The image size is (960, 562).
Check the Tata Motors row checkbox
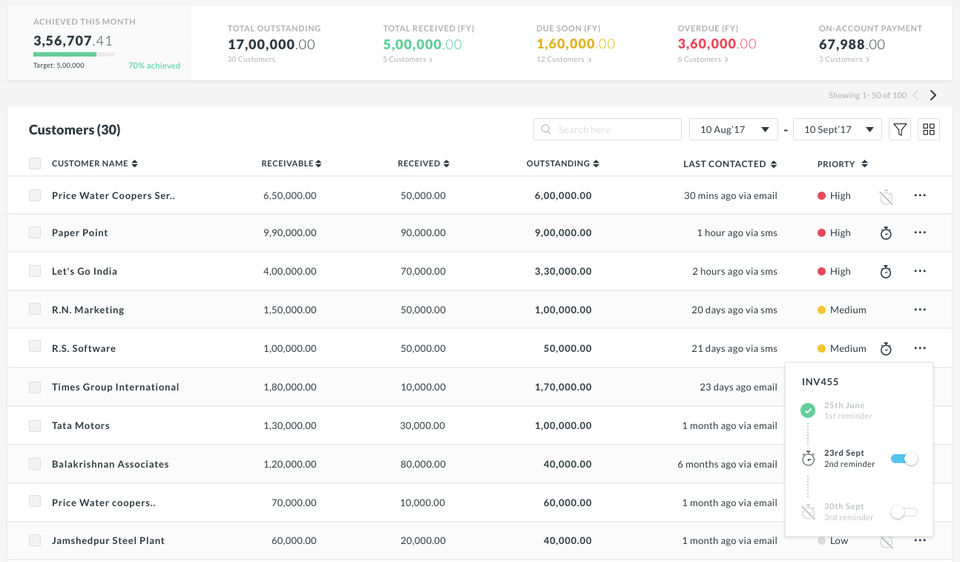[35, 425]
